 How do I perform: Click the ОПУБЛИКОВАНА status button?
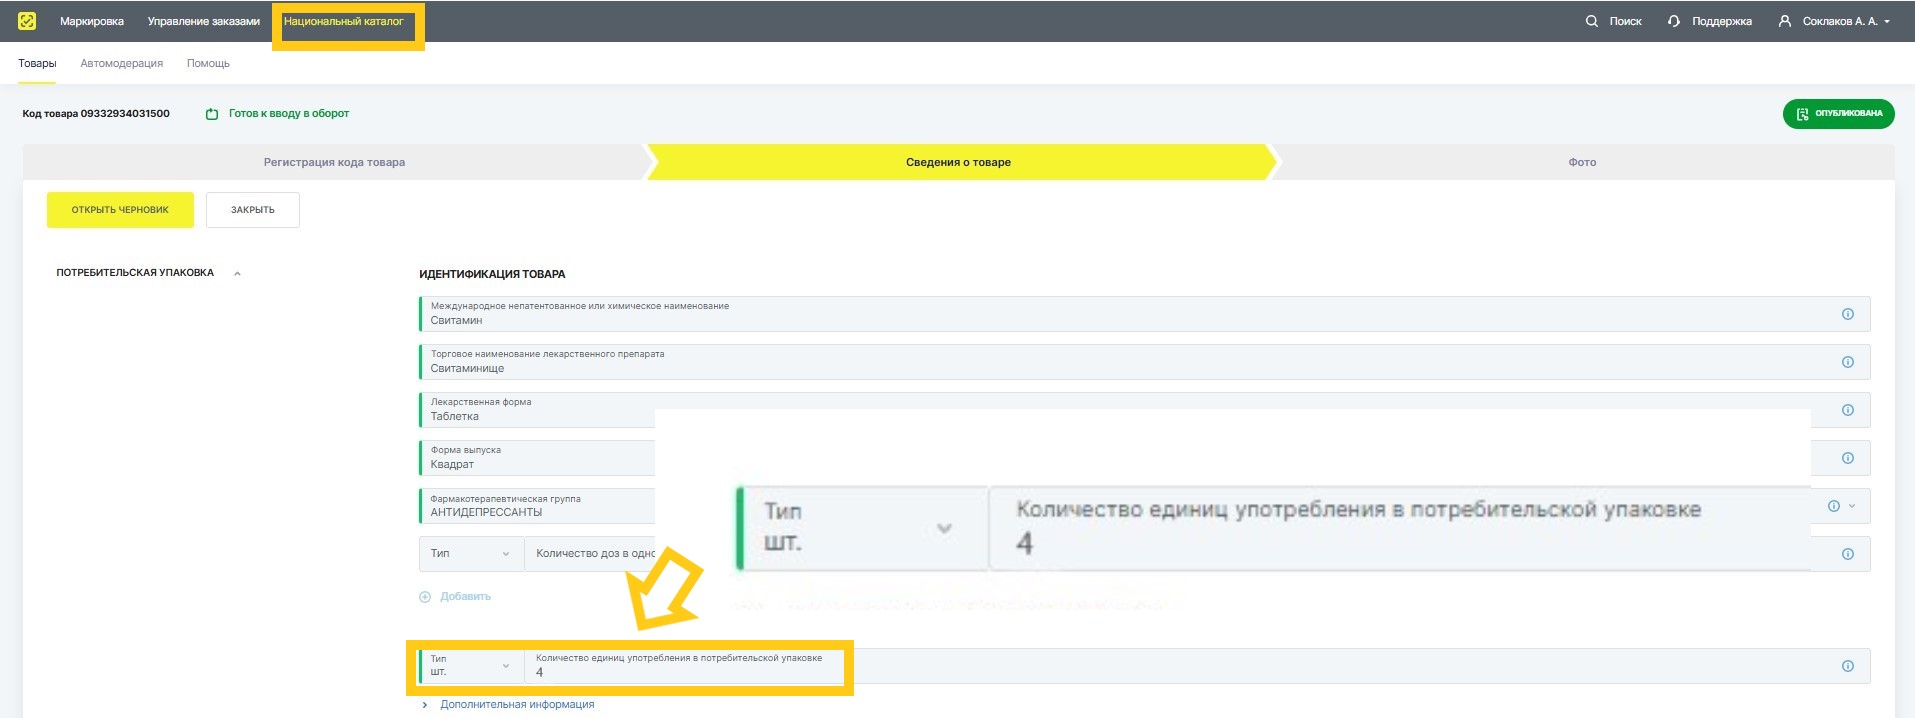(x=1838, y=114)
